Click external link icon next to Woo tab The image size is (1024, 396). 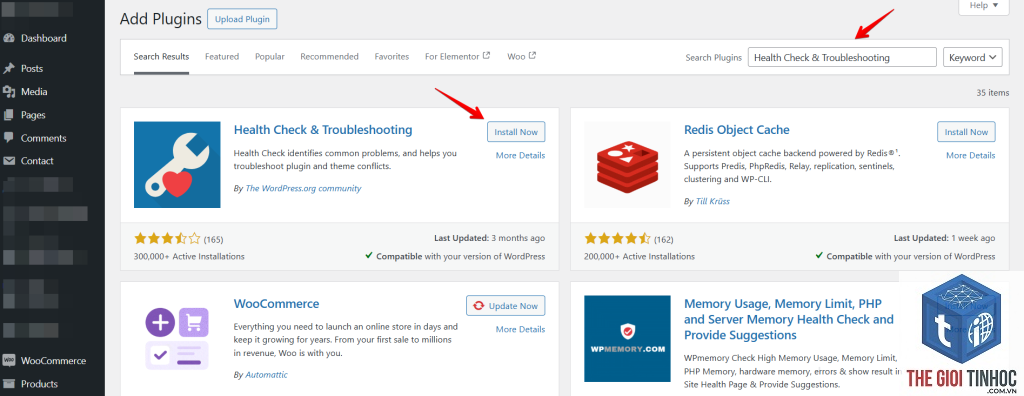532,56
